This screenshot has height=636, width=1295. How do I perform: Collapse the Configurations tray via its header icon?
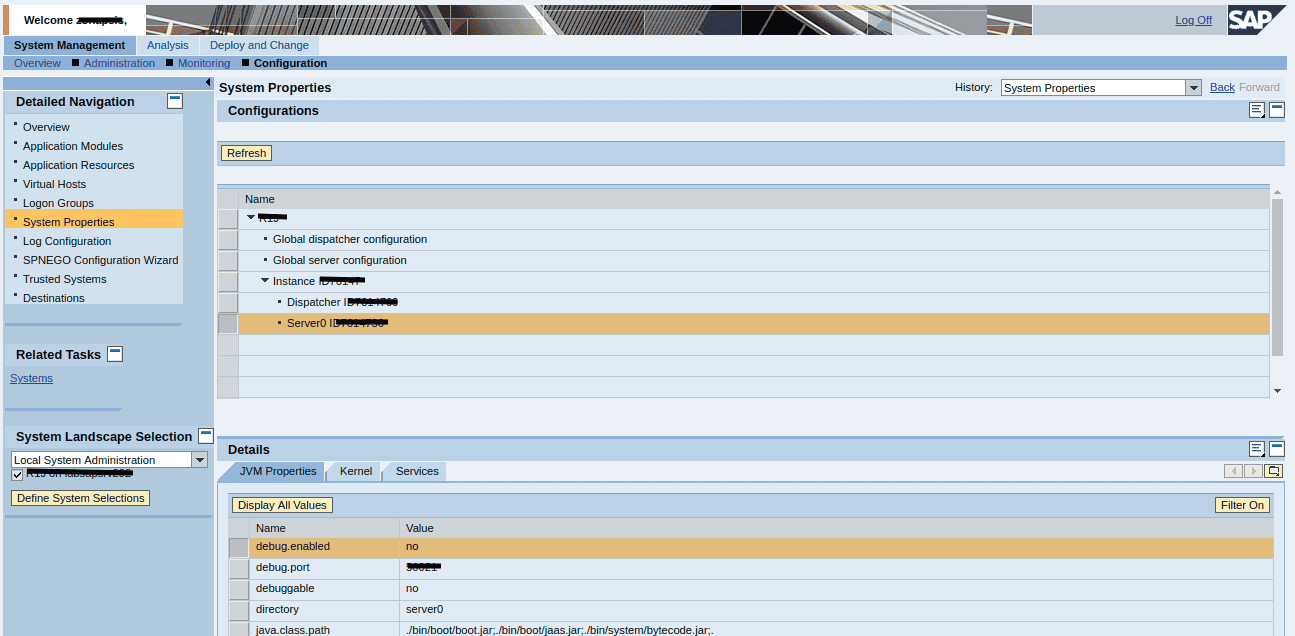(1276, 110)
